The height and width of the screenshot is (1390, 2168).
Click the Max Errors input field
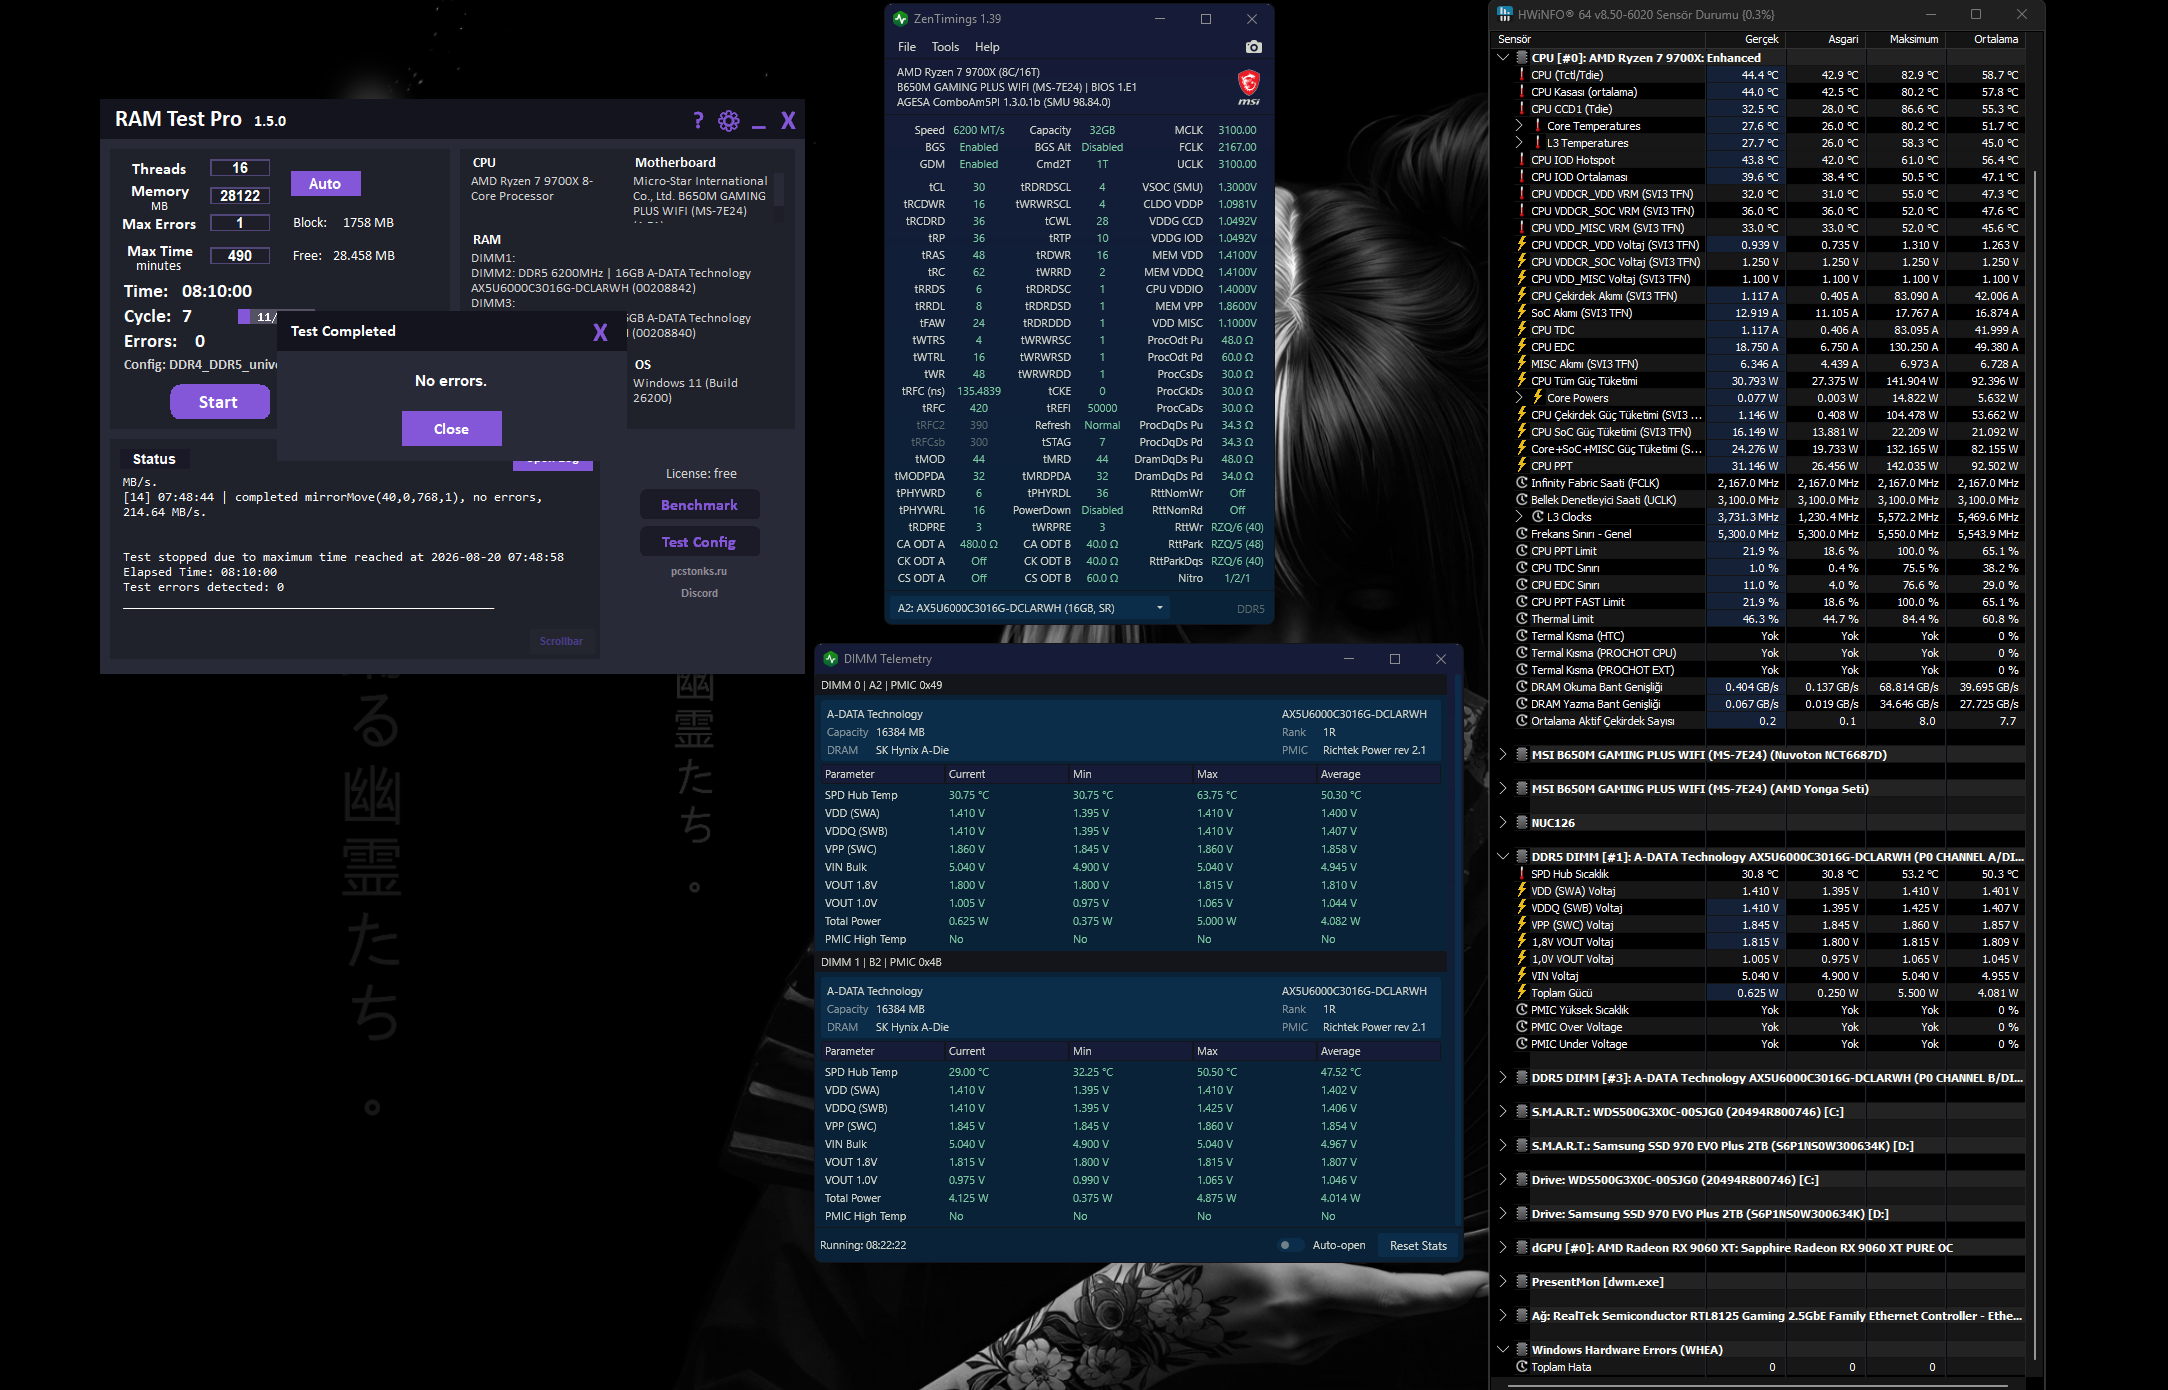pos(240,223)
